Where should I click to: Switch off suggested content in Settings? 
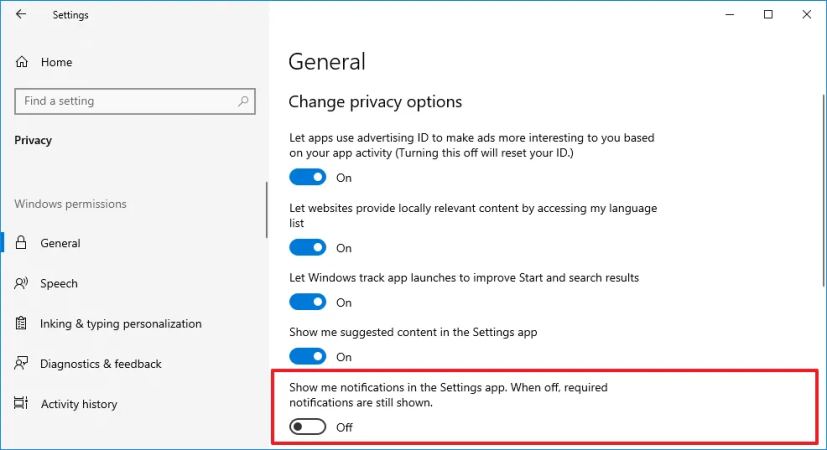click(307, 357)
